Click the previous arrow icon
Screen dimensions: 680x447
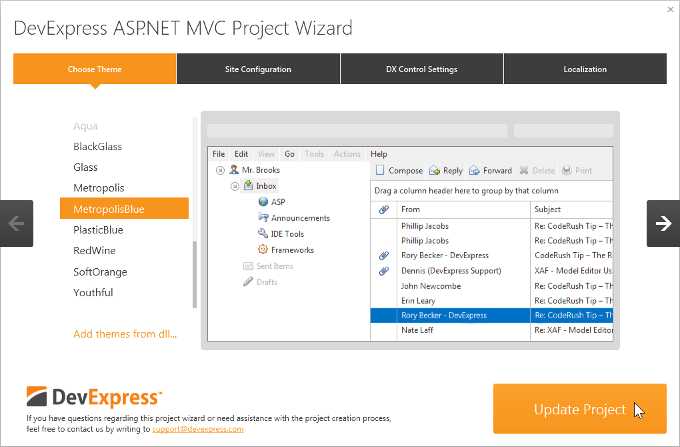point(16,223)
